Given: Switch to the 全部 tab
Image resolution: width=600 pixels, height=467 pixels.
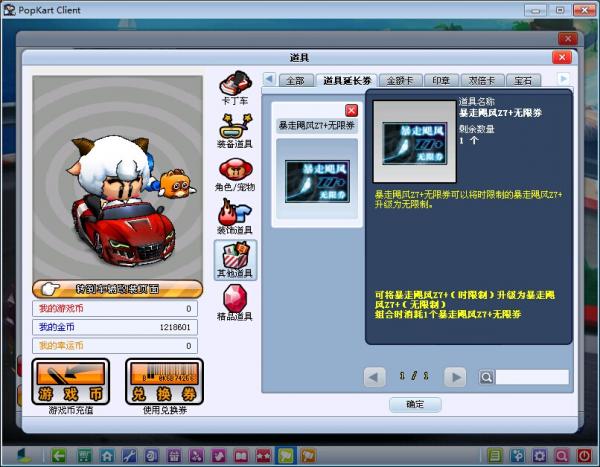Looking at the screenshot, I should 296,80.
